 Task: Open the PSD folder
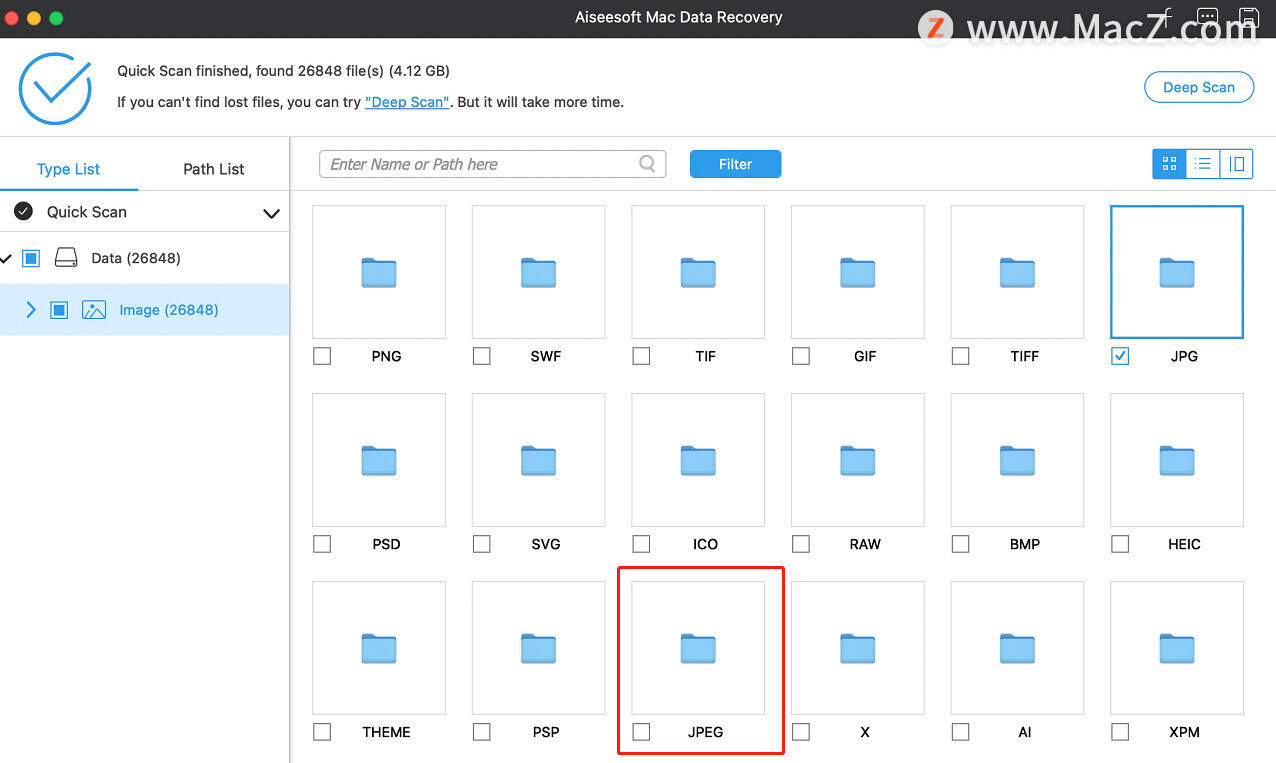pos(379,460)
